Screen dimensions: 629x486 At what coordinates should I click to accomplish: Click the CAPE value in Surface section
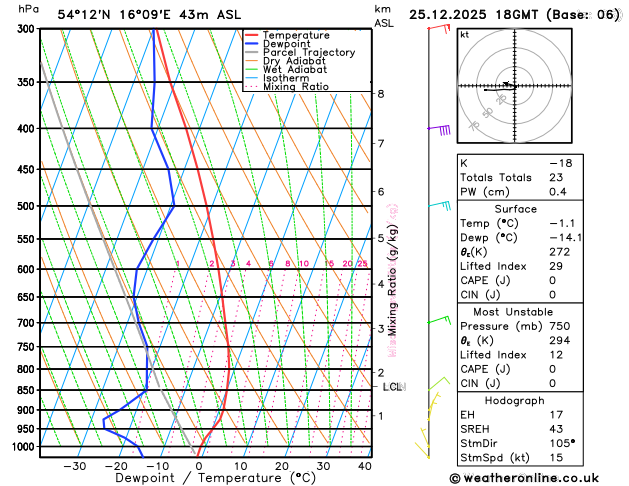point(553,280)
